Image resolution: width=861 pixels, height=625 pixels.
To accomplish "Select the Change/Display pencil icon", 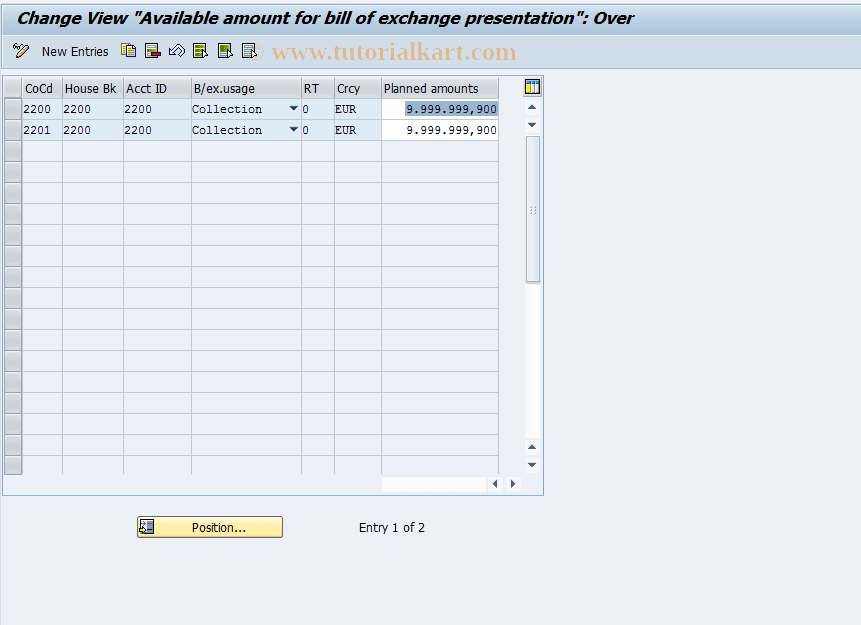I will 20,51.
